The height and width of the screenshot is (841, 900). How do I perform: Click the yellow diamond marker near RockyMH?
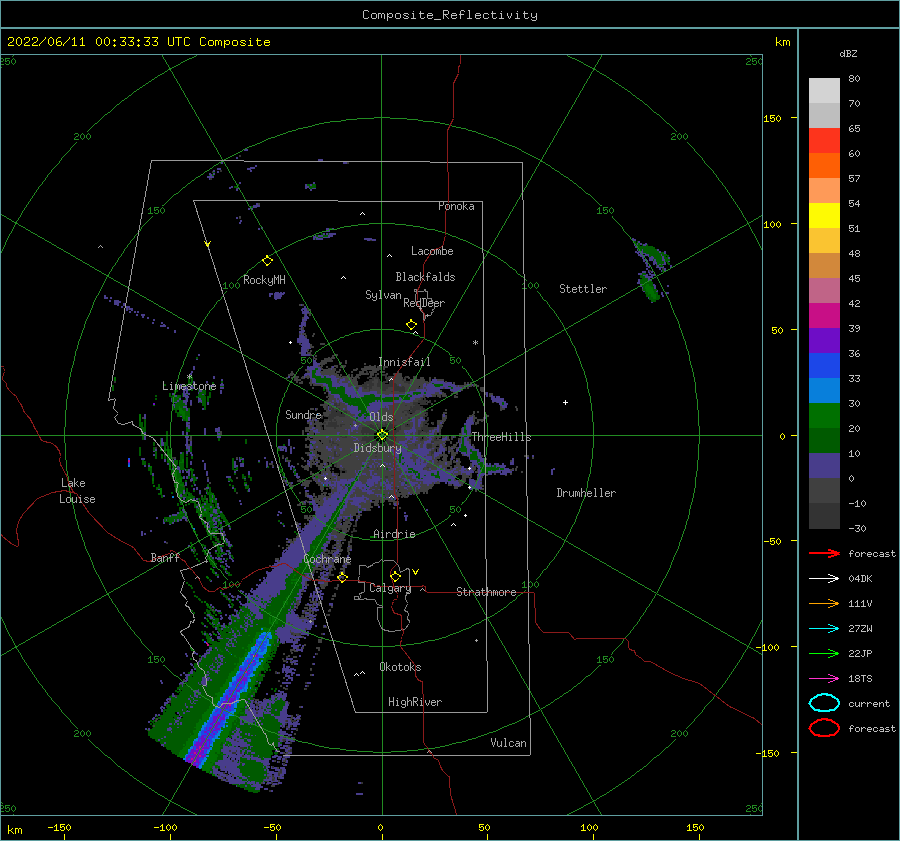[x=267, y=261]
